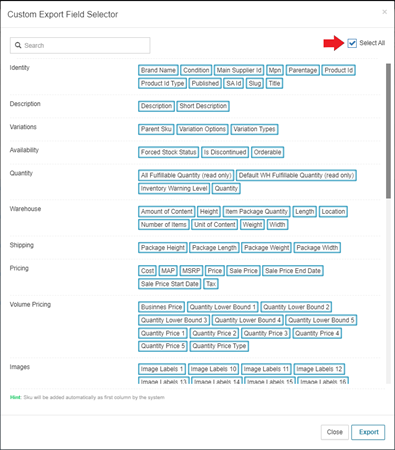This screenshot has height=450, width=395.
Task: Toggle the Brand Name field tag
Action: click(158, 70)
